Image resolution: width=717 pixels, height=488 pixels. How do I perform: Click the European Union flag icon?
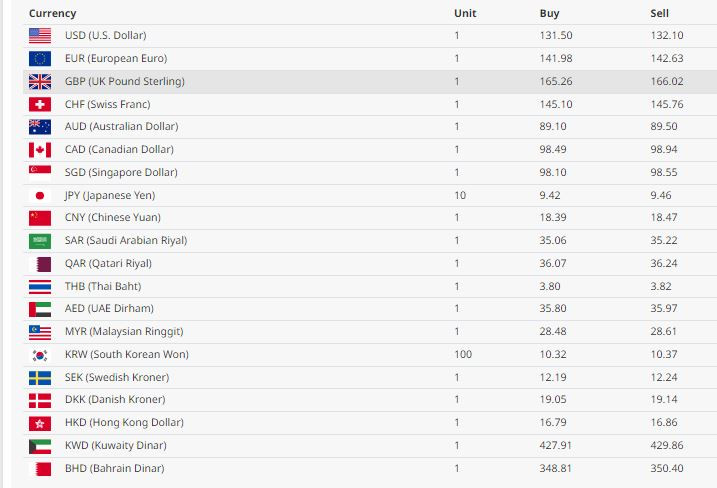(40, 59)
